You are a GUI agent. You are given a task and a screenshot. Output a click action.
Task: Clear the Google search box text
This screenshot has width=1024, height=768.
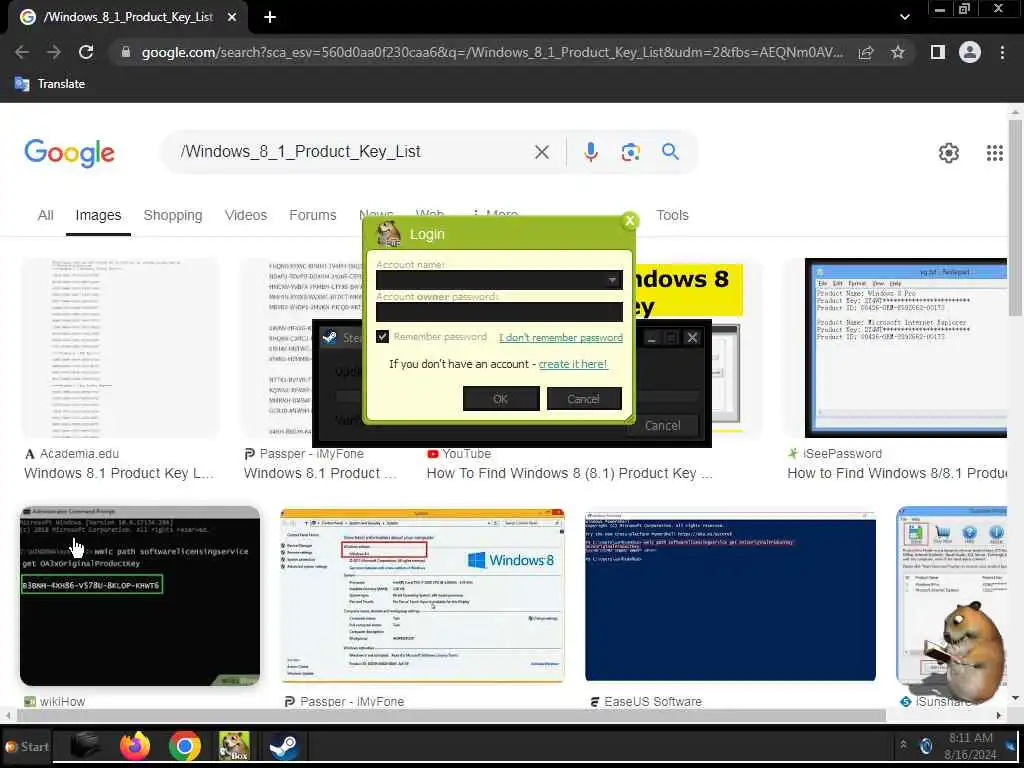tap(541, 152)
